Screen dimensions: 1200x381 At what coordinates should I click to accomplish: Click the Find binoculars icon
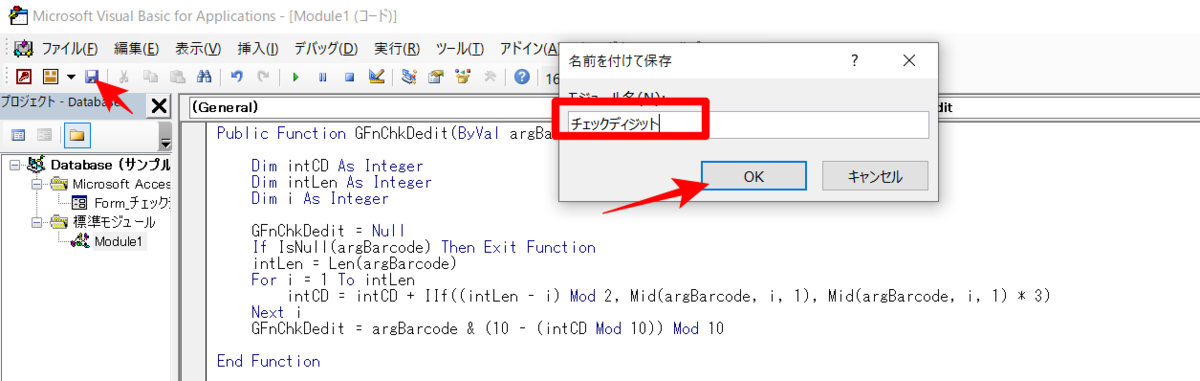click(204, 76)
